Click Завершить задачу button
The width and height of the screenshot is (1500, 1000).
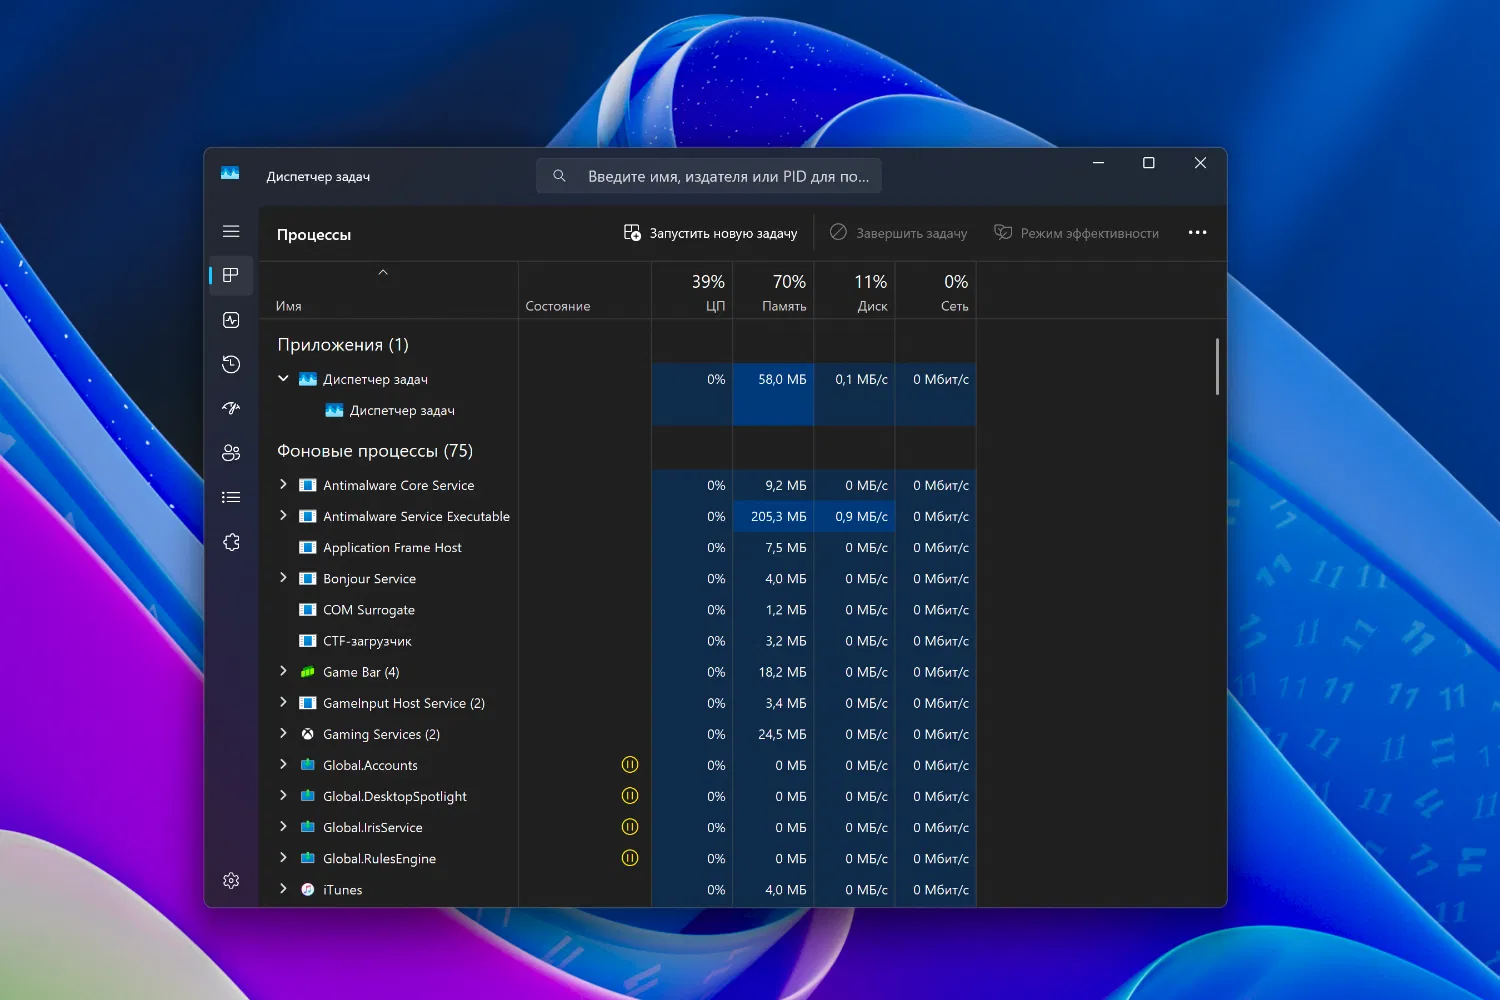(898, 233)
